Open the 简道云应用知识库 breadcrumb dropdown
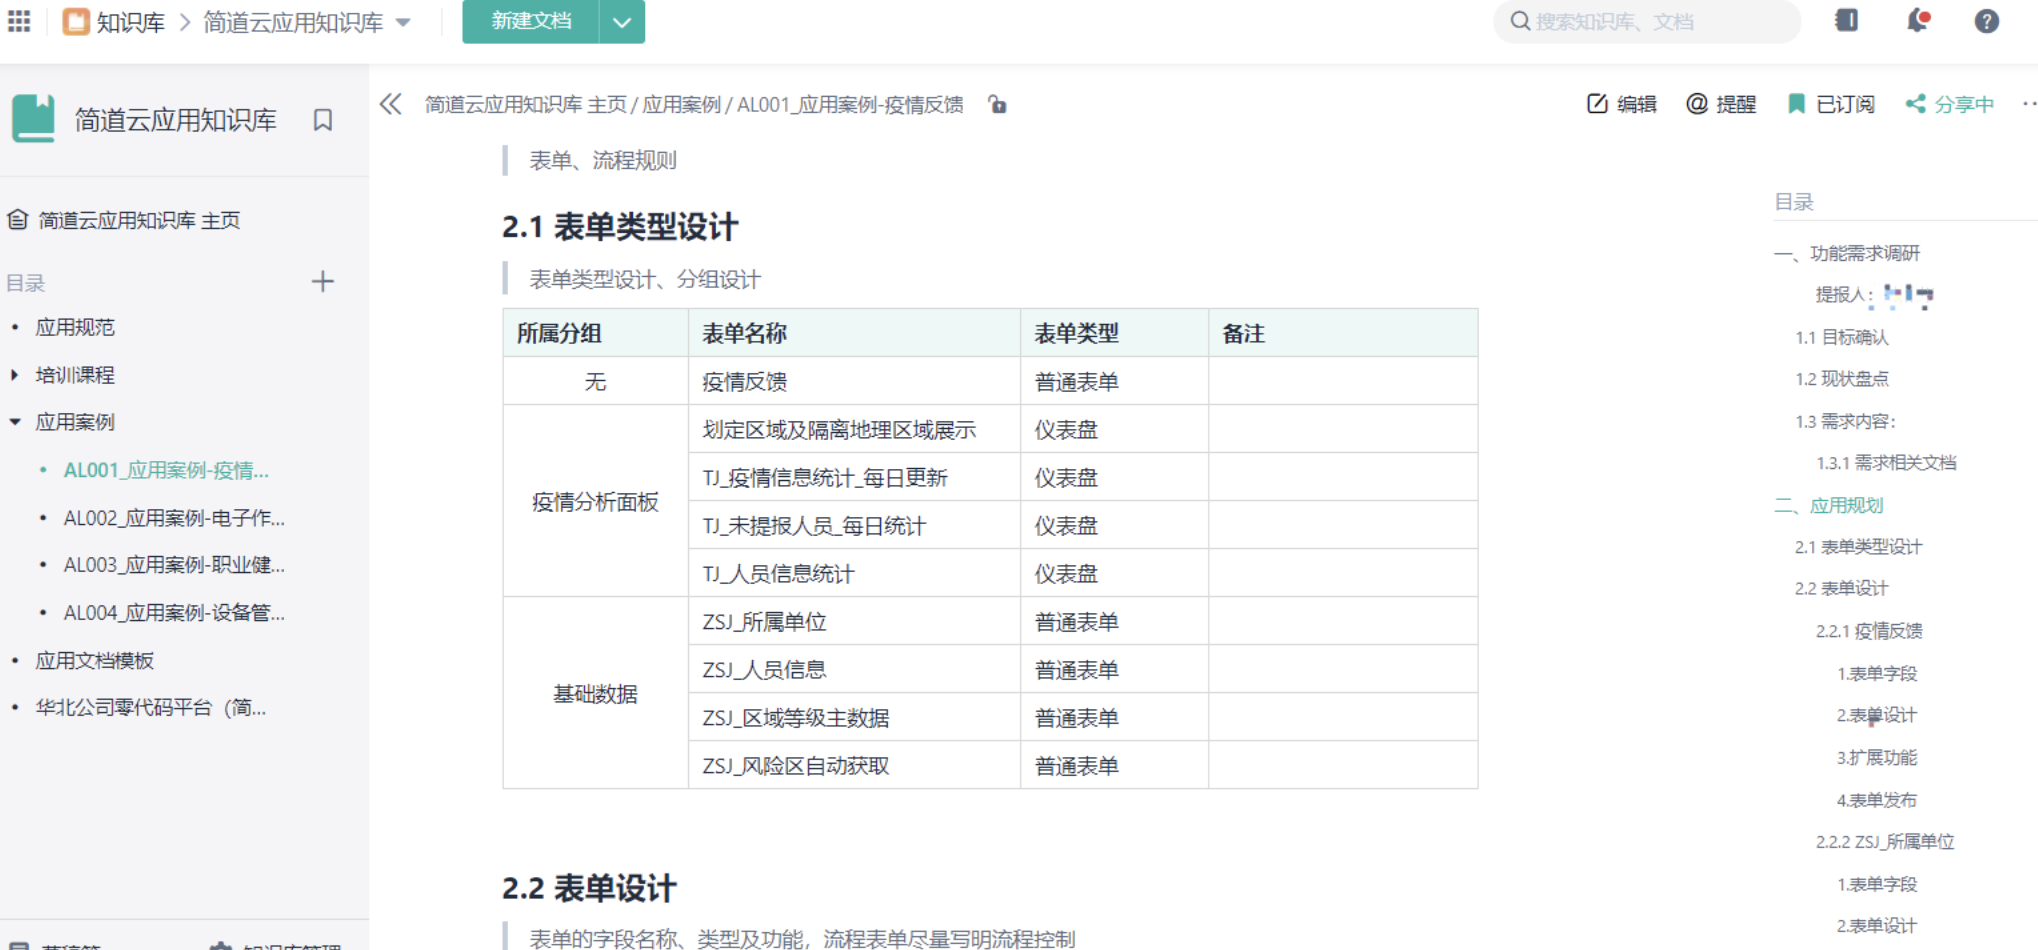2038x950 pixels. (403, 22)
